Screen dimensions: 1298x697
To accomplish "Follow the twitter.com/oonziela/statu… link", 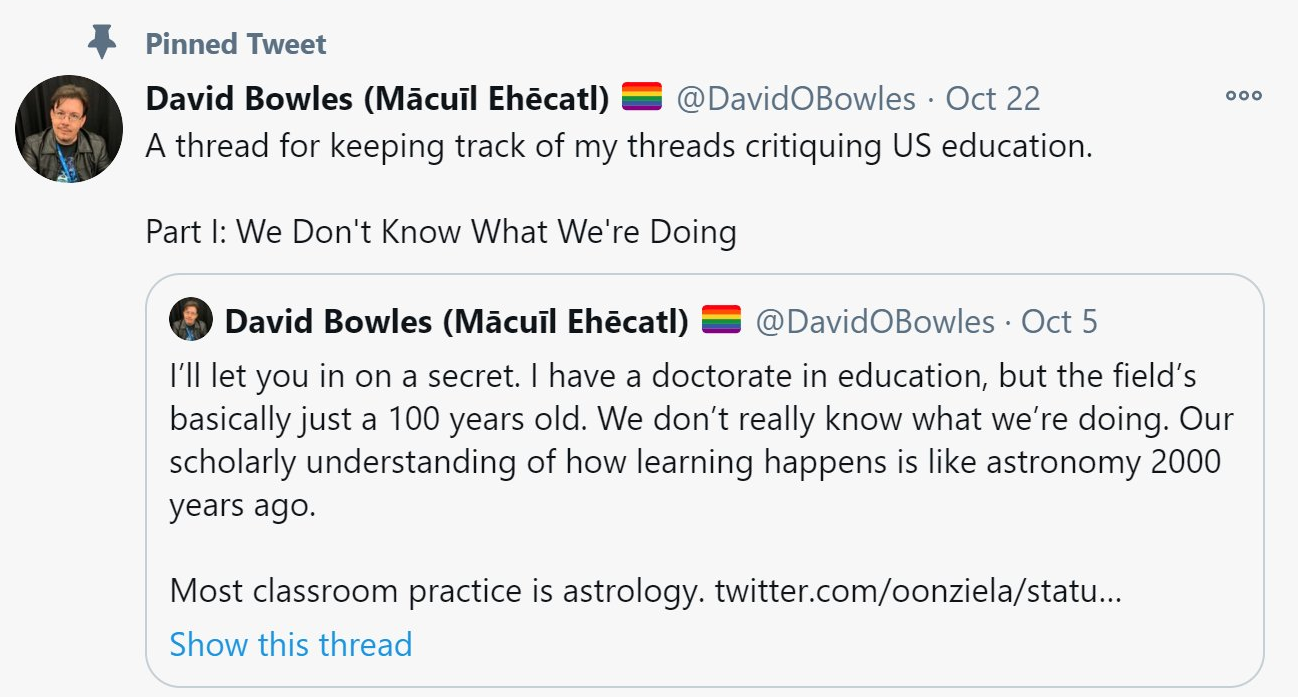I will coord(918,590).
